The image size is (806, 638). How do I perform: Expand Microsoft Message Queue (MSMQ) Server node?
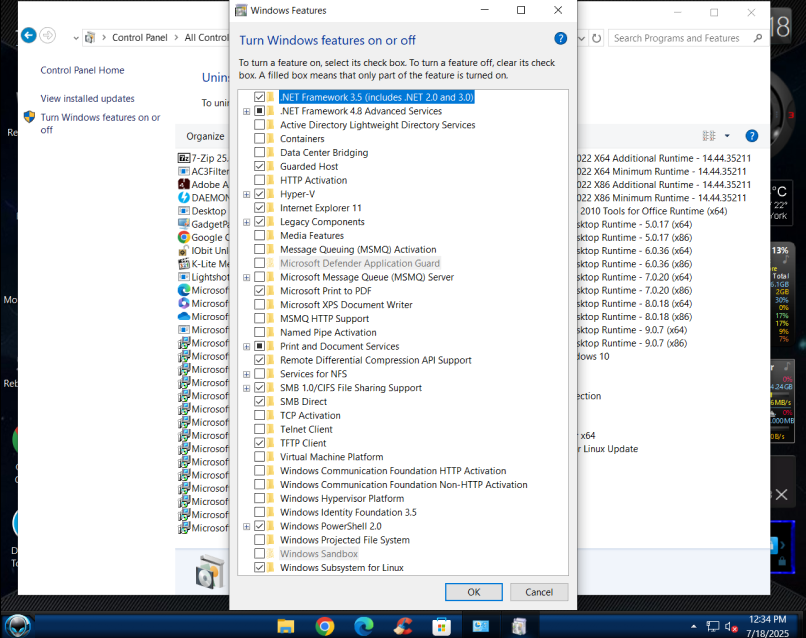tap(247, 278)
